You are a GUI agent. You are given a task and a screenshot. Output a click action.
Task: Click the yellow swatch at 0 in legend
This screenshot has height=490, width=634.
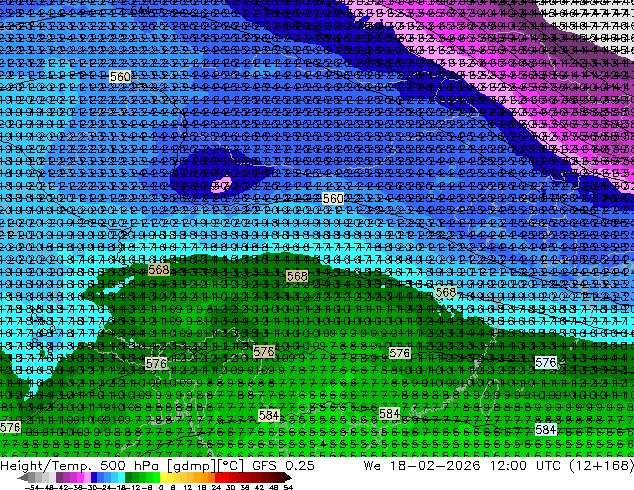[163, 477]
